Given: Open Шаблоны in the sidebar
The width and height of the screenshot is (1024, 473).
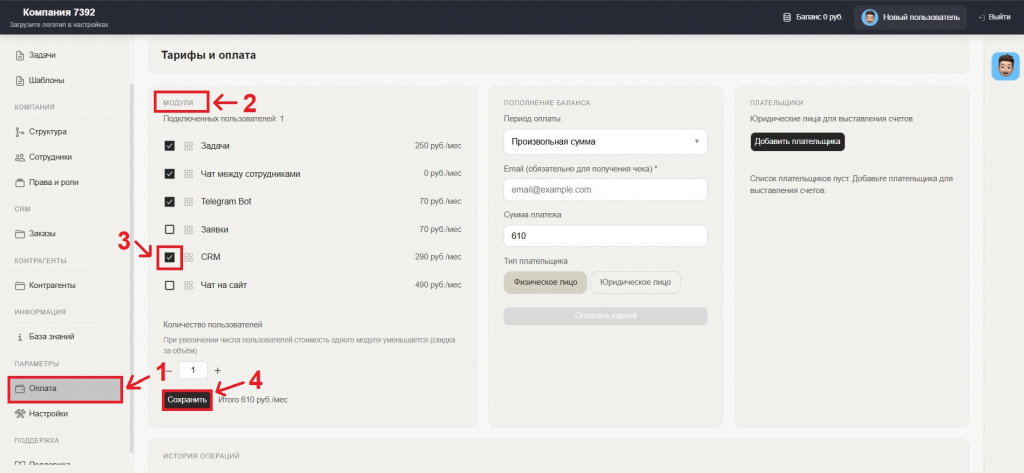Looking at the screenshot, I should (42, 81).
